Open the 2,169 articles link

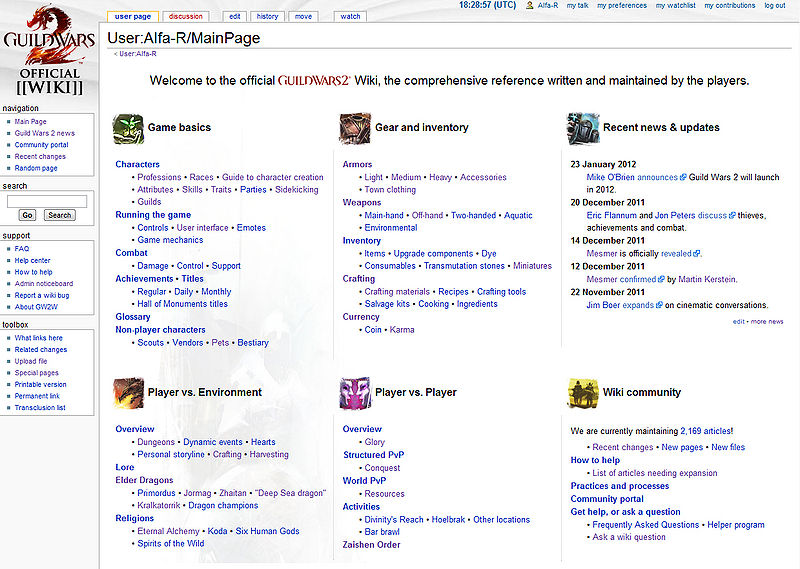pyautogui.click(x=707, y=431)
